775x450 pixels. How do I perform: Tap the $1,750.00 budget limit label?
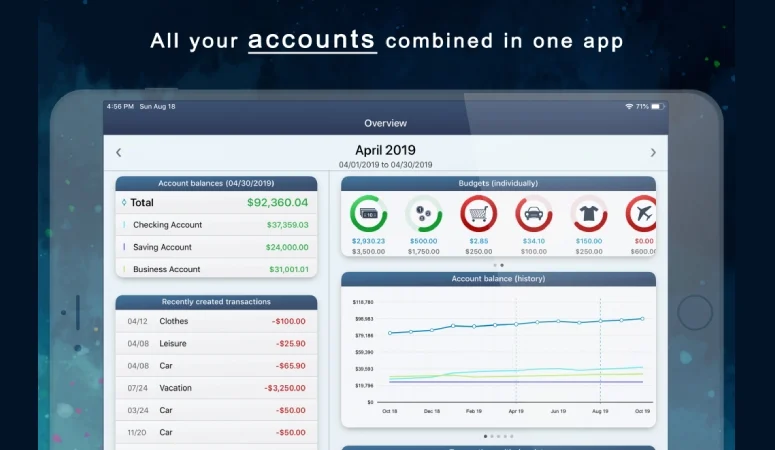[424, 252]
